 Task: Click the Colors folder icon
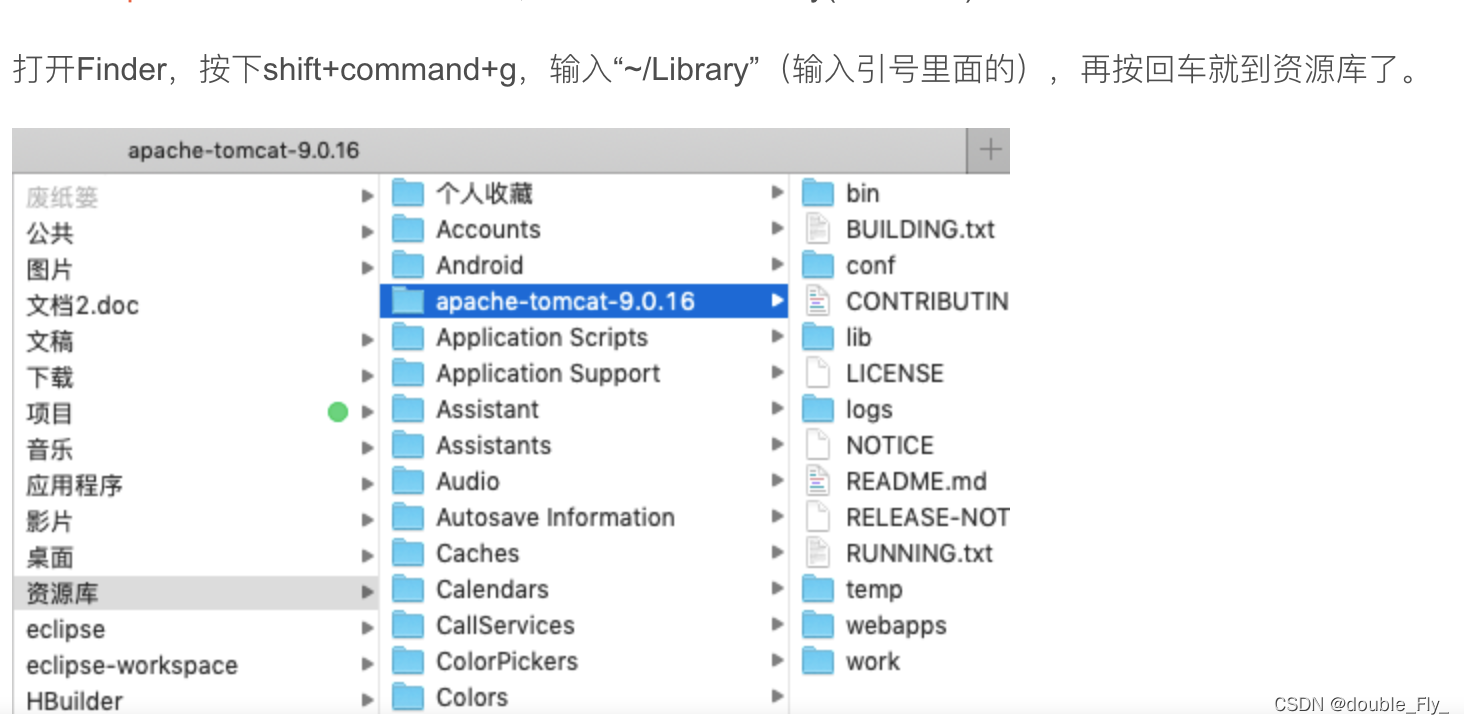408,697
